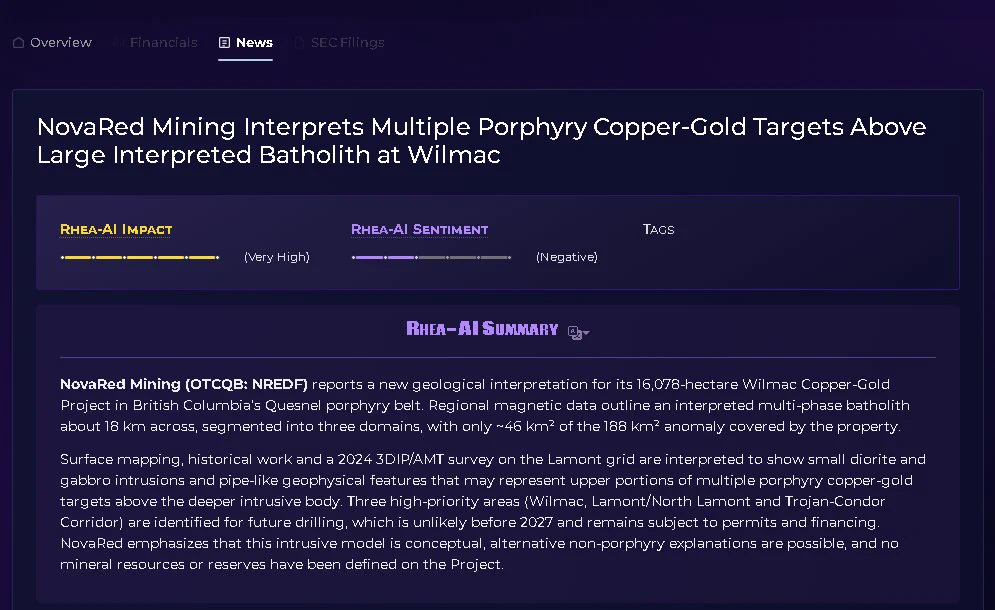Select the News tab
The image size is (995, 610).
[246, 43]
